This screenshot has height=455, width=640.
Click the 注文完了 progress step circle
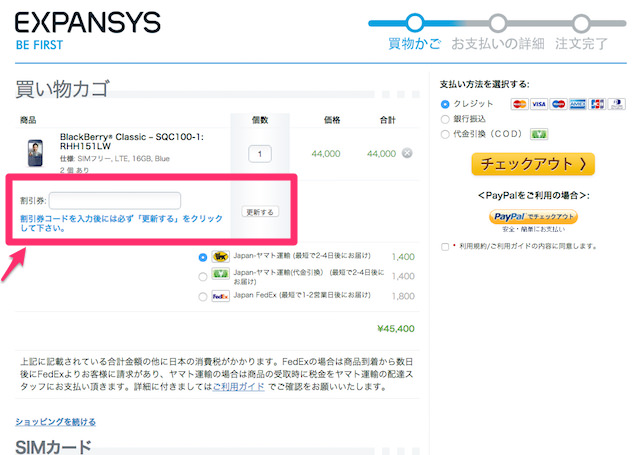tap(581, 23)
